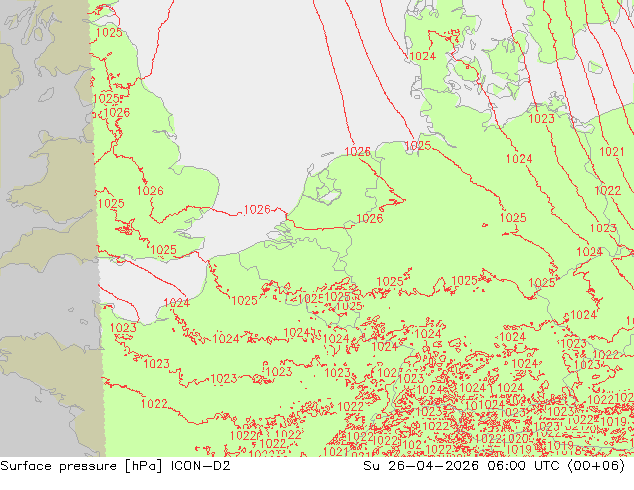Image resolution: width=634 pixels, height=490 pixels.
Task: Select the 1023 label on the German Baltic coast
Action: (x=541, y=118)
